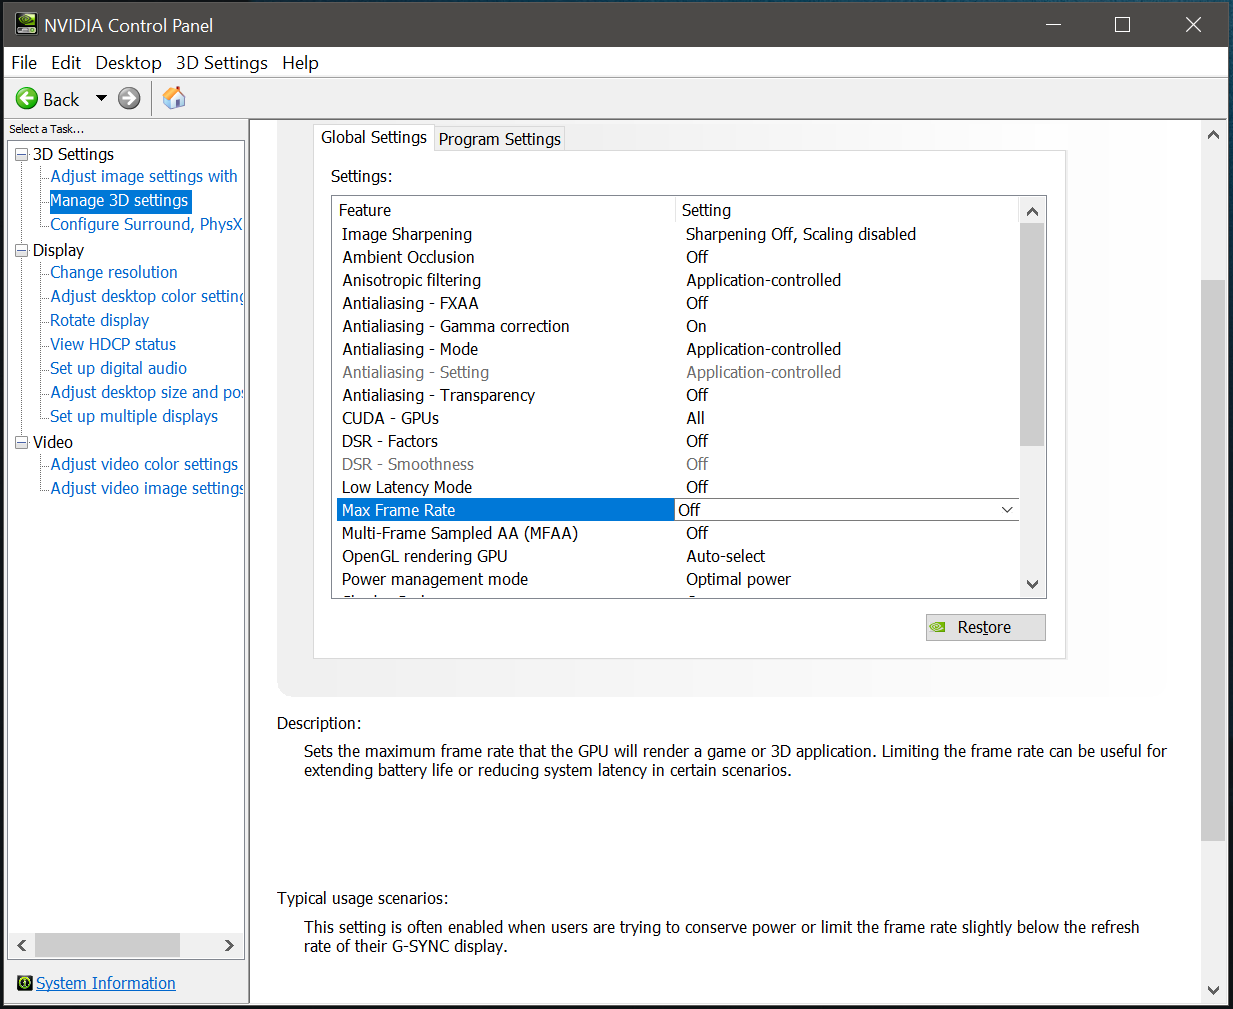The width and height of the screenshot is (1233, 1009).
Task: Open the Back button dropdown arrow
Action: click(100, 98)
